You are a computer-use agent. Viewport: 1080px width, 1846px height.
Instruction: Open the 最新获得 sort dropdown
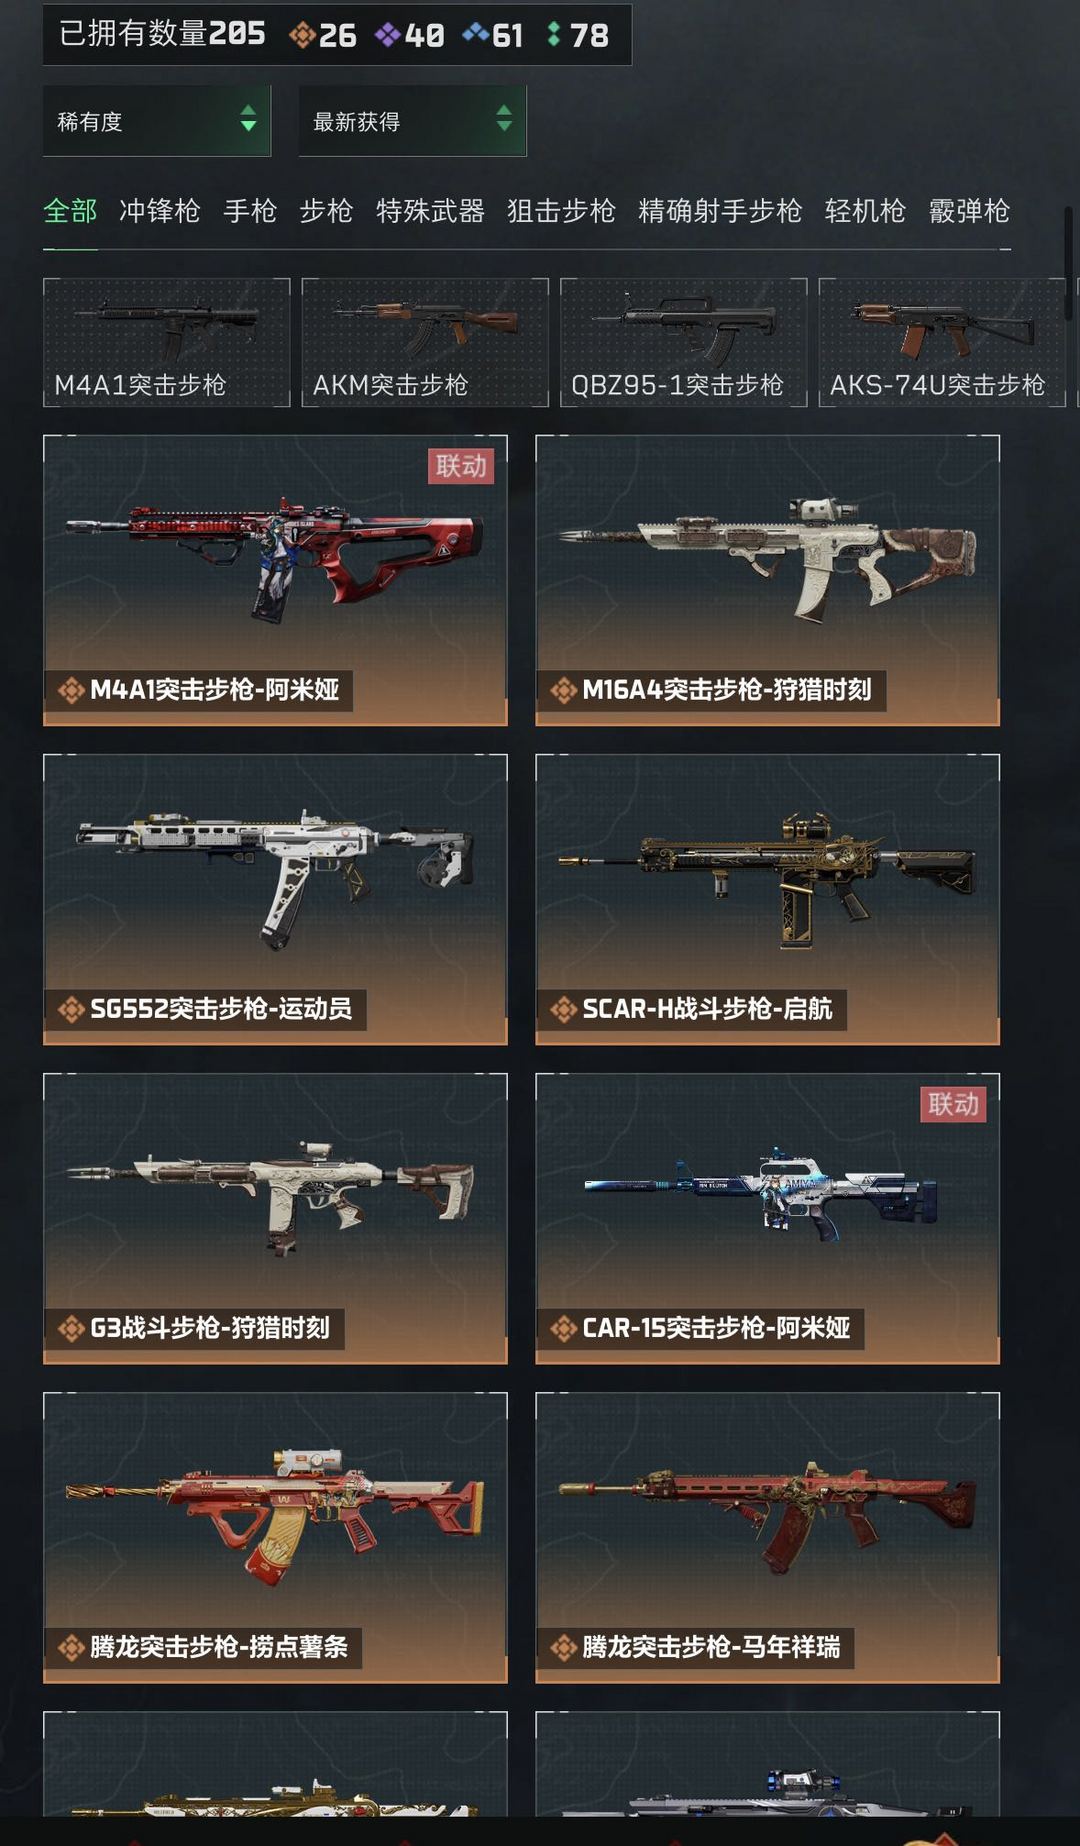413,121
